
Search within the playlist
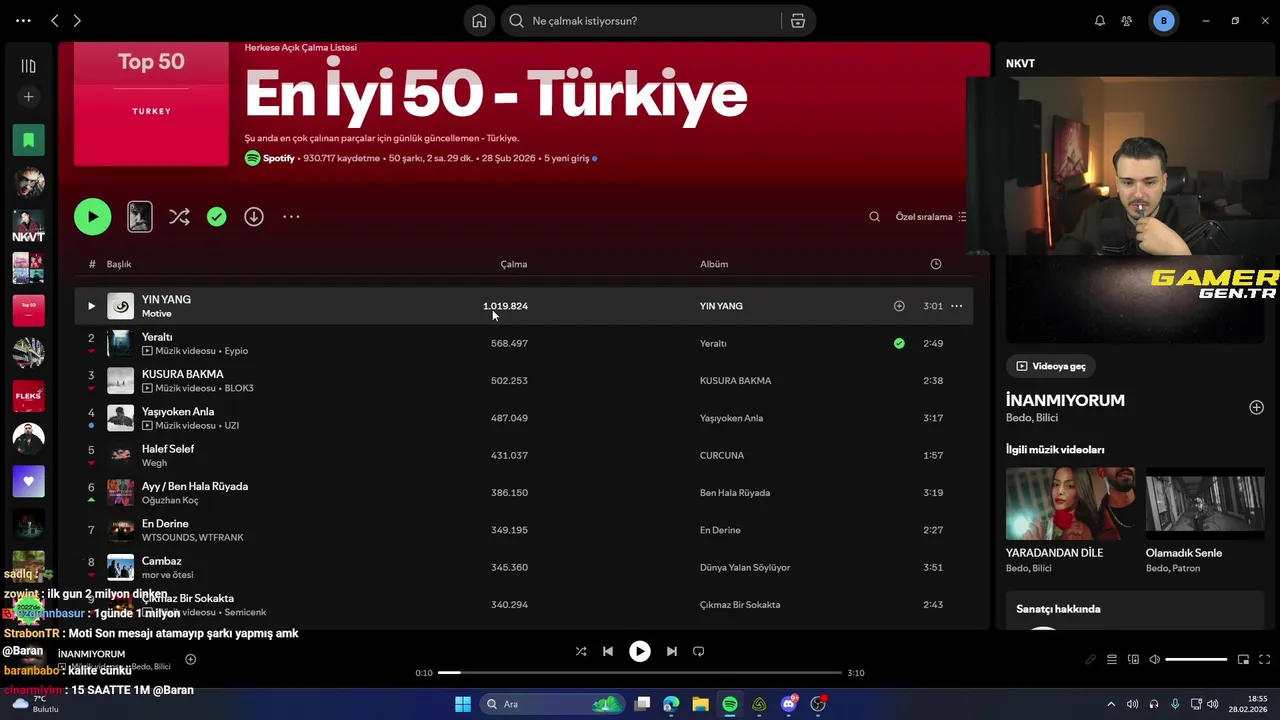tap(874, 216)
